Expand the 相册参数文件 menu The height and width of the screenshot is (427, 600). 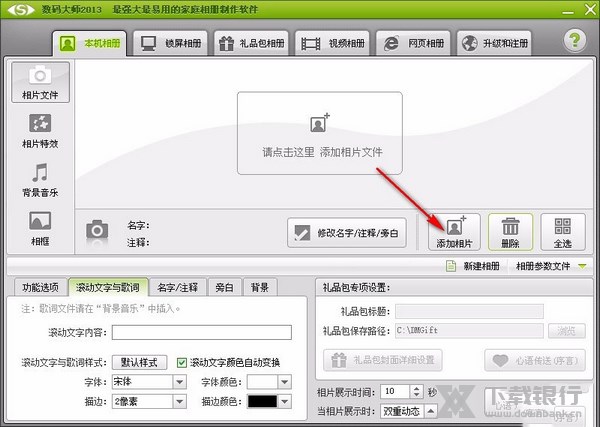click(581, 266)
